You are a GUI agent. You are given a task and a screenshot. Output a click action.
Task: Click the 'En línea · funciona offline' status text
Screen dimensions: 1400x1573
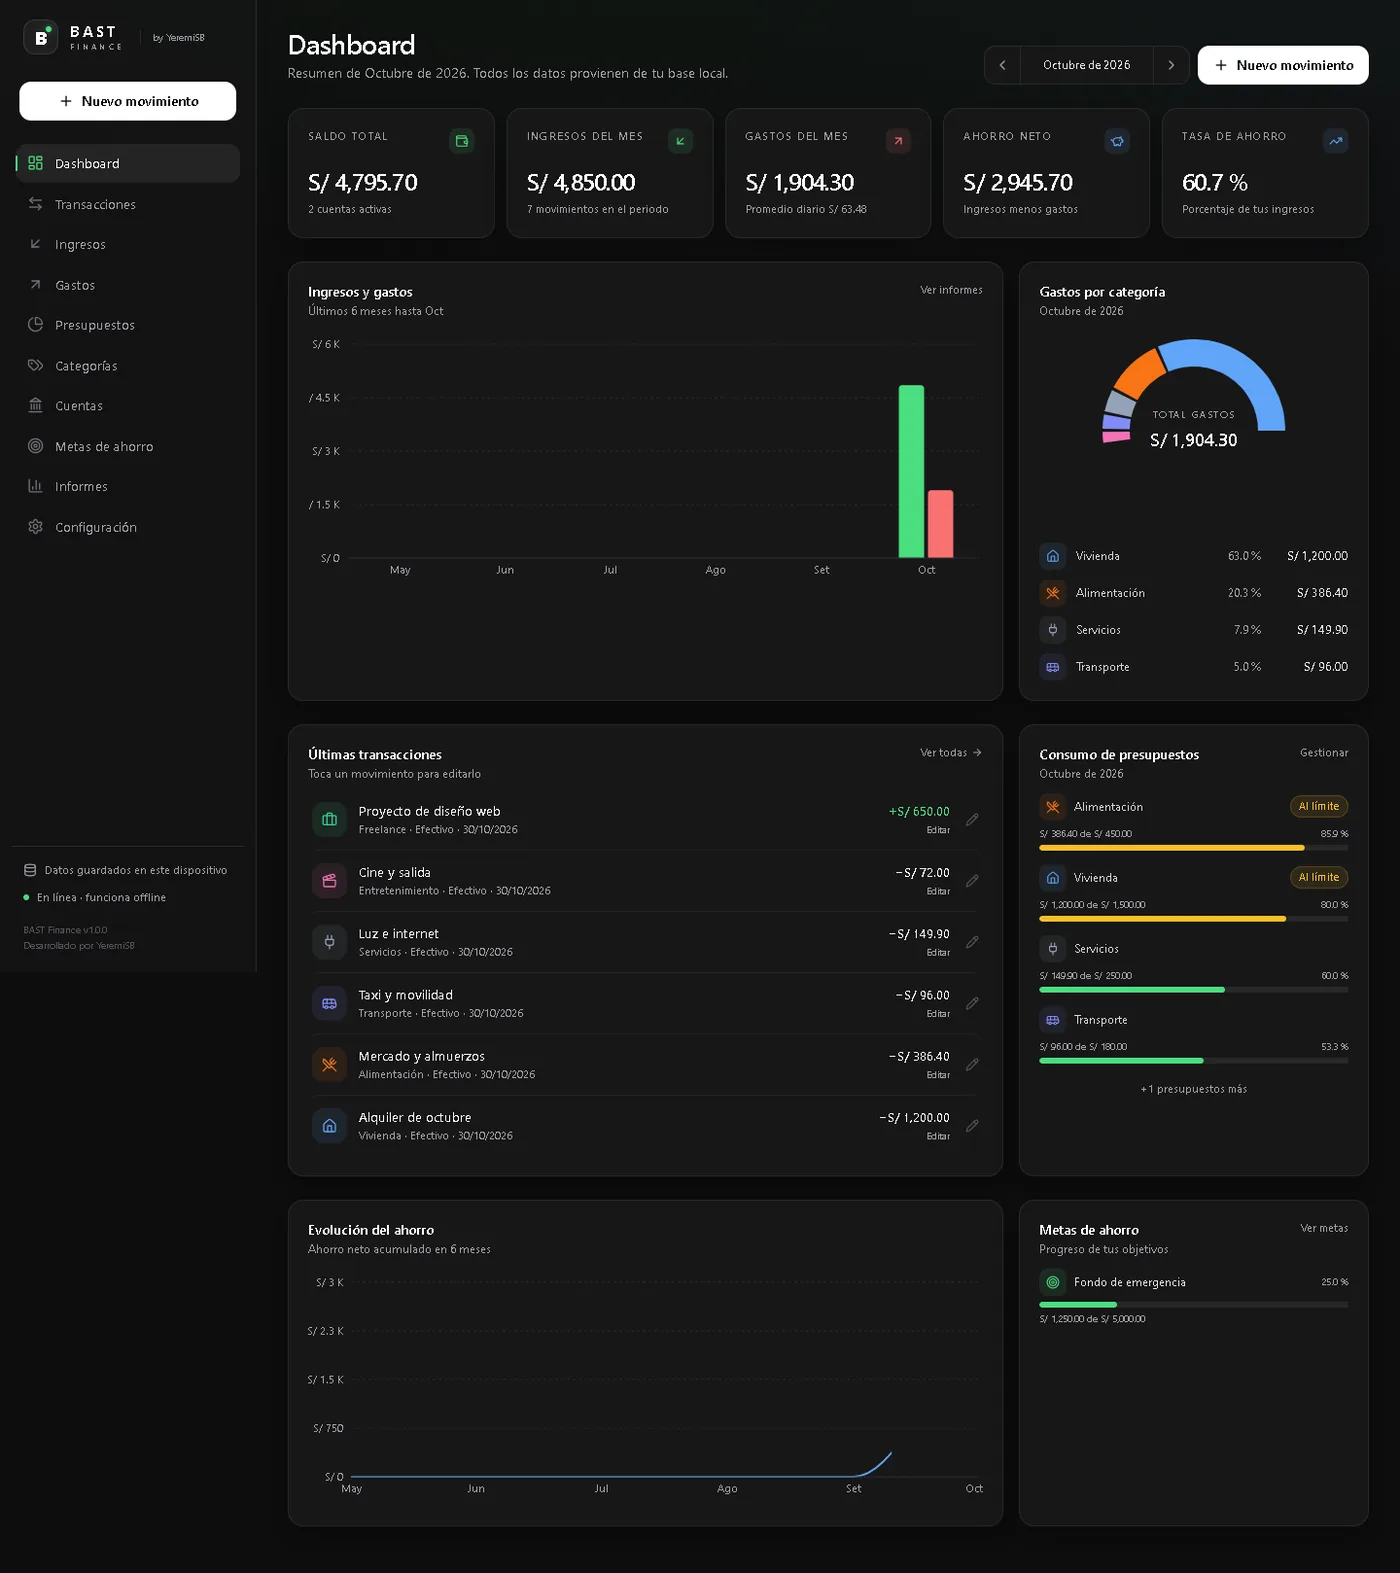pyautogui.click(x=101, y=898)
